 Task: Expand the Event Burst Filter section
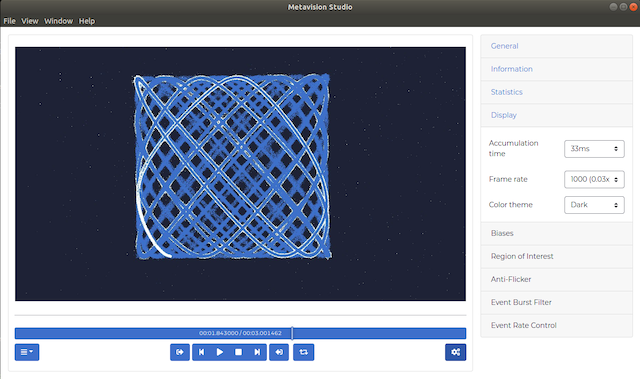[556, 302]
